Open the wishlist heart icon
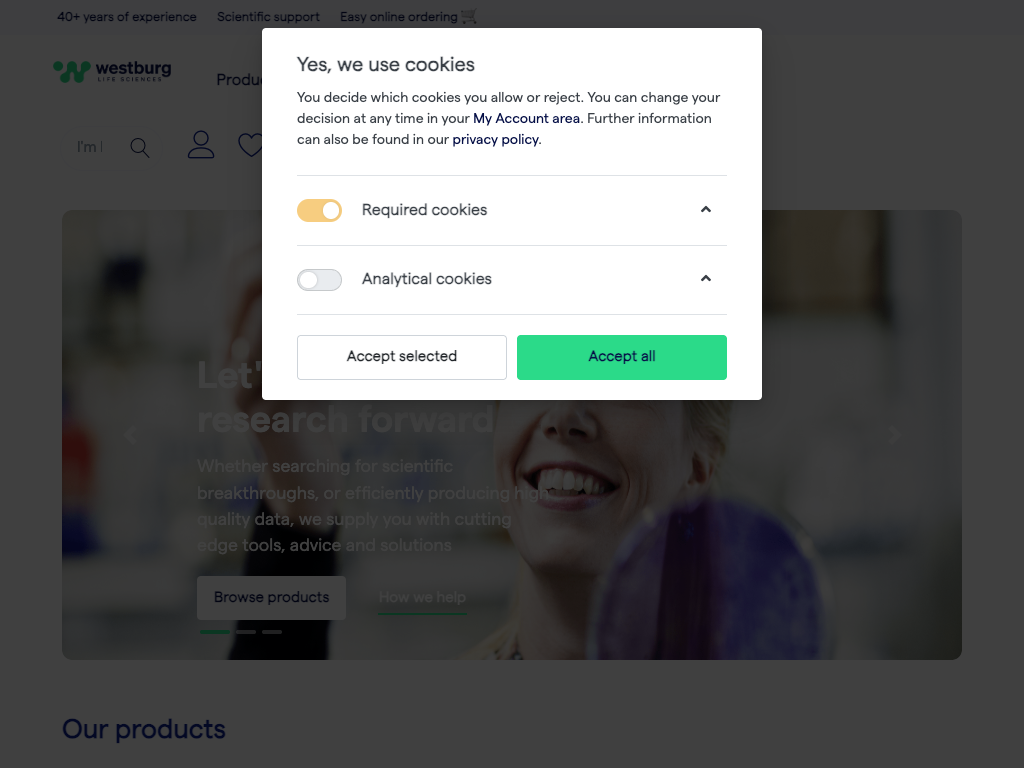 (249, 146)
